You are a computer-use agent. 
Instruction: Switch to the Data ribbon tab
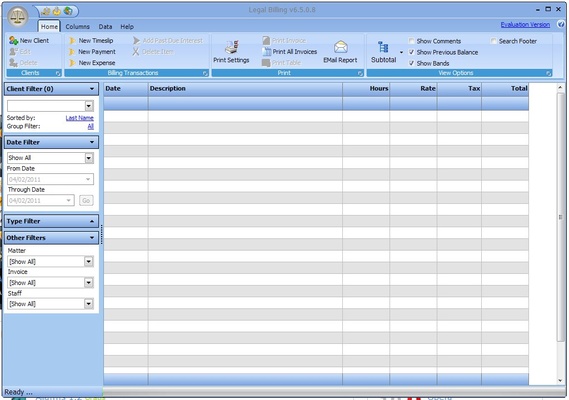click(105, 26)
